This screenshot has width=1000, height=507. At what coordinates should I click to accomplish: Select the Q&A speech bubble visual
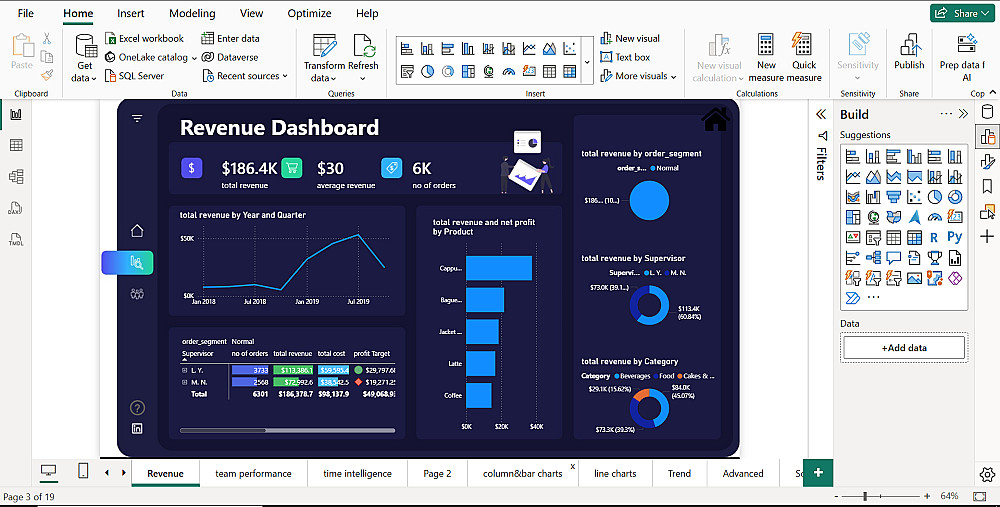coord(893,258)
